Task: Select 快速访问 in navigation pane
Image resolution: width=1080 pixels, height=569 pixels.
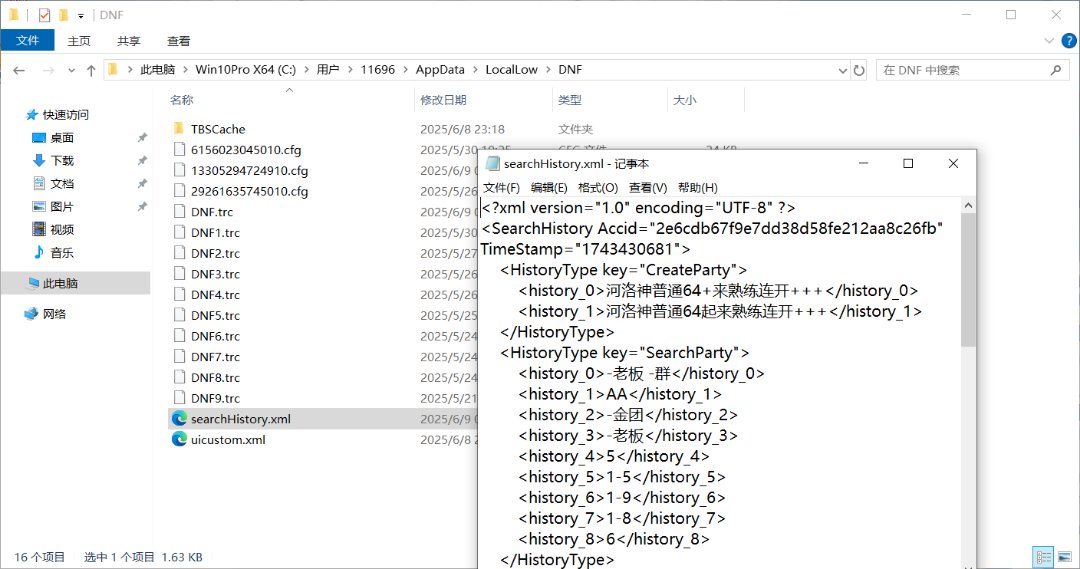Action: 65,115
